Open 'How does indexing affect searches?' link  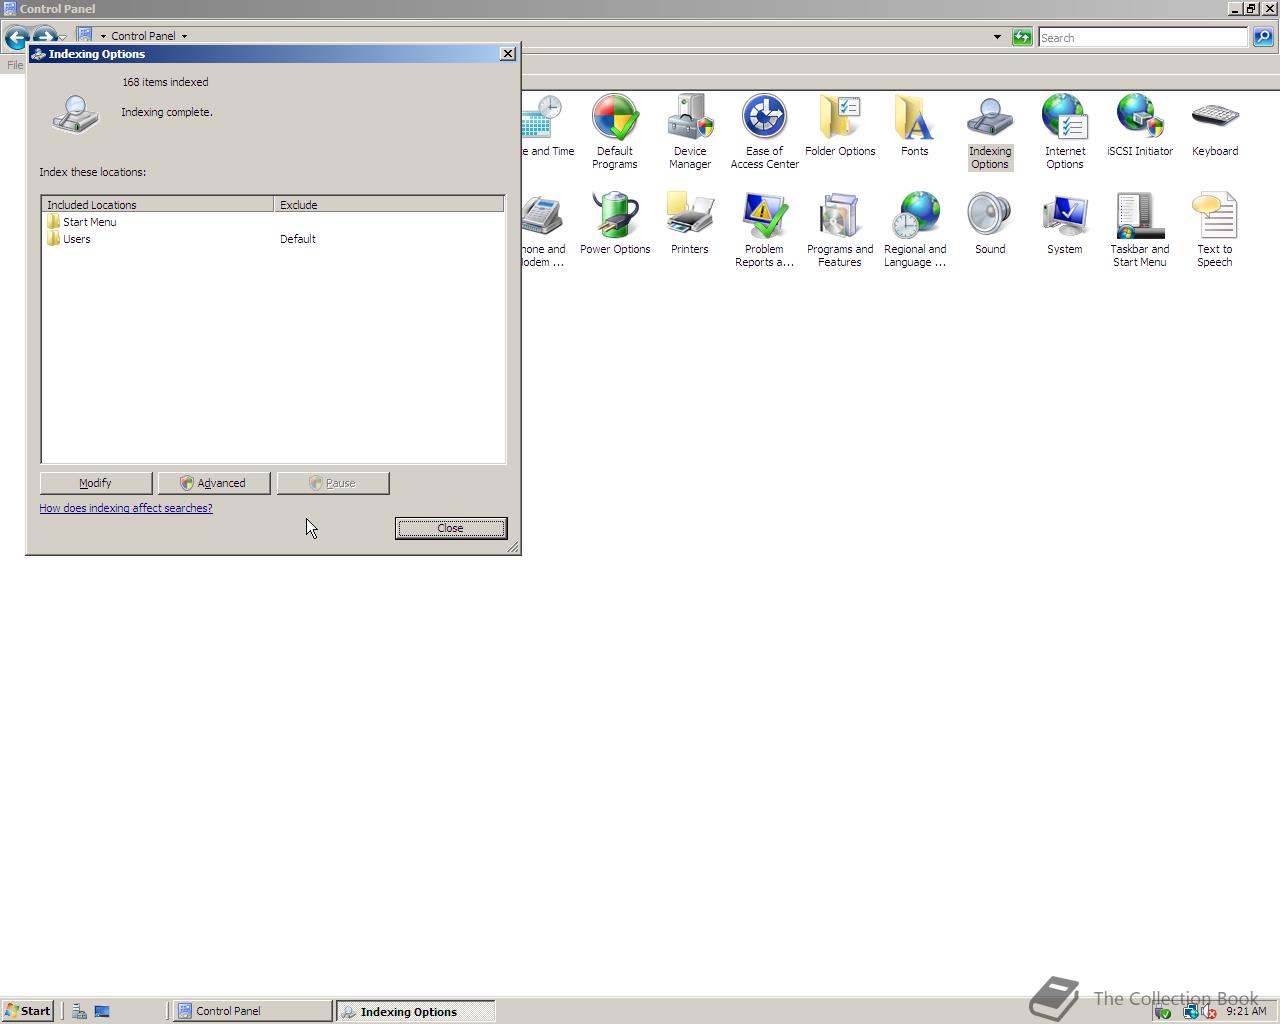126,508
